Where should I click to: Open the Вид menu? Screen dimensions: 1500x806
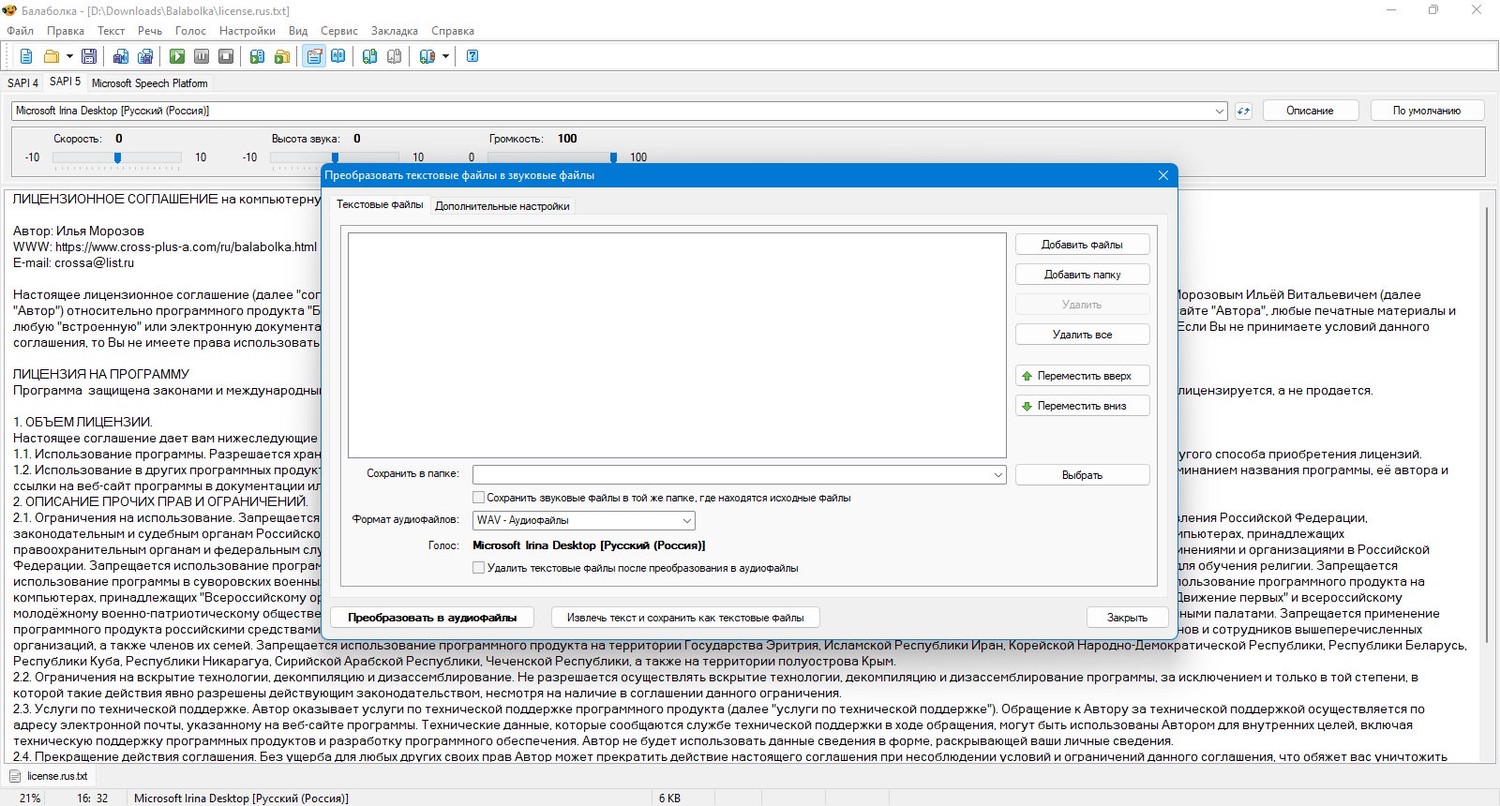298,31
